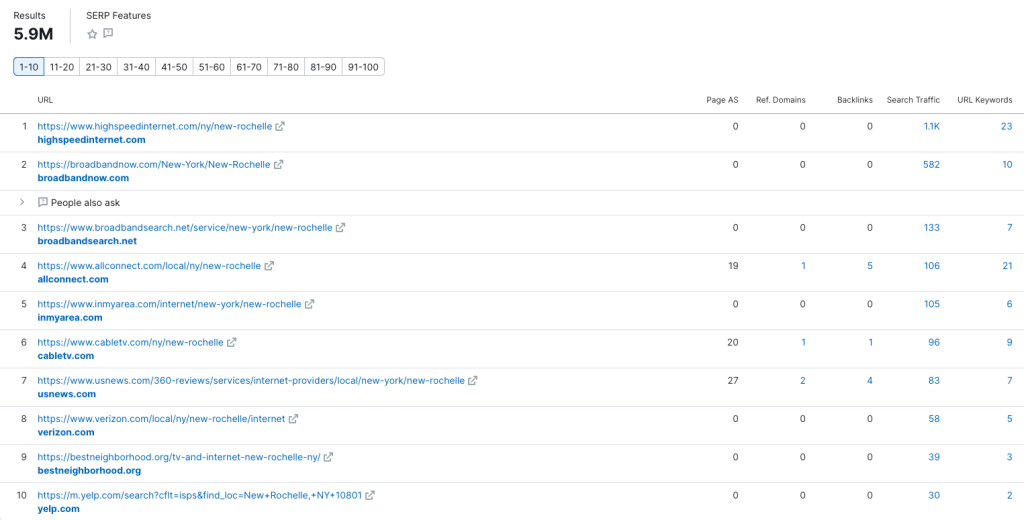The image size is (1024, 520).
Task: Click the bold broadbandsearch.net domain link
Action: coord(88,241)
